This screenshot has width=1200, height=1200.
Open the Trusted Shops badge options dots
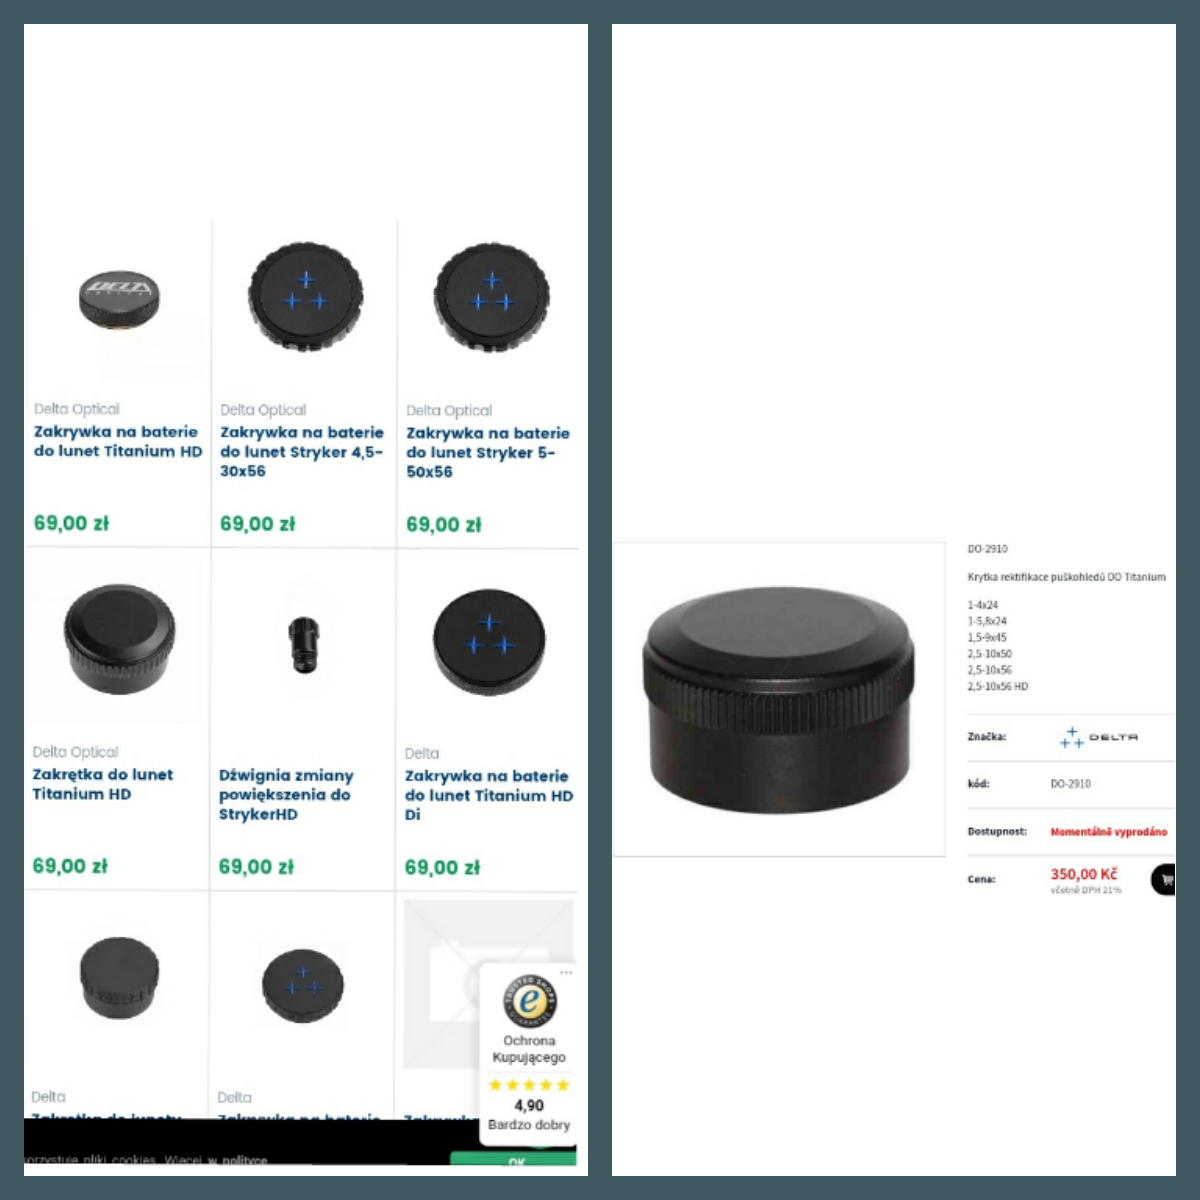566,973
